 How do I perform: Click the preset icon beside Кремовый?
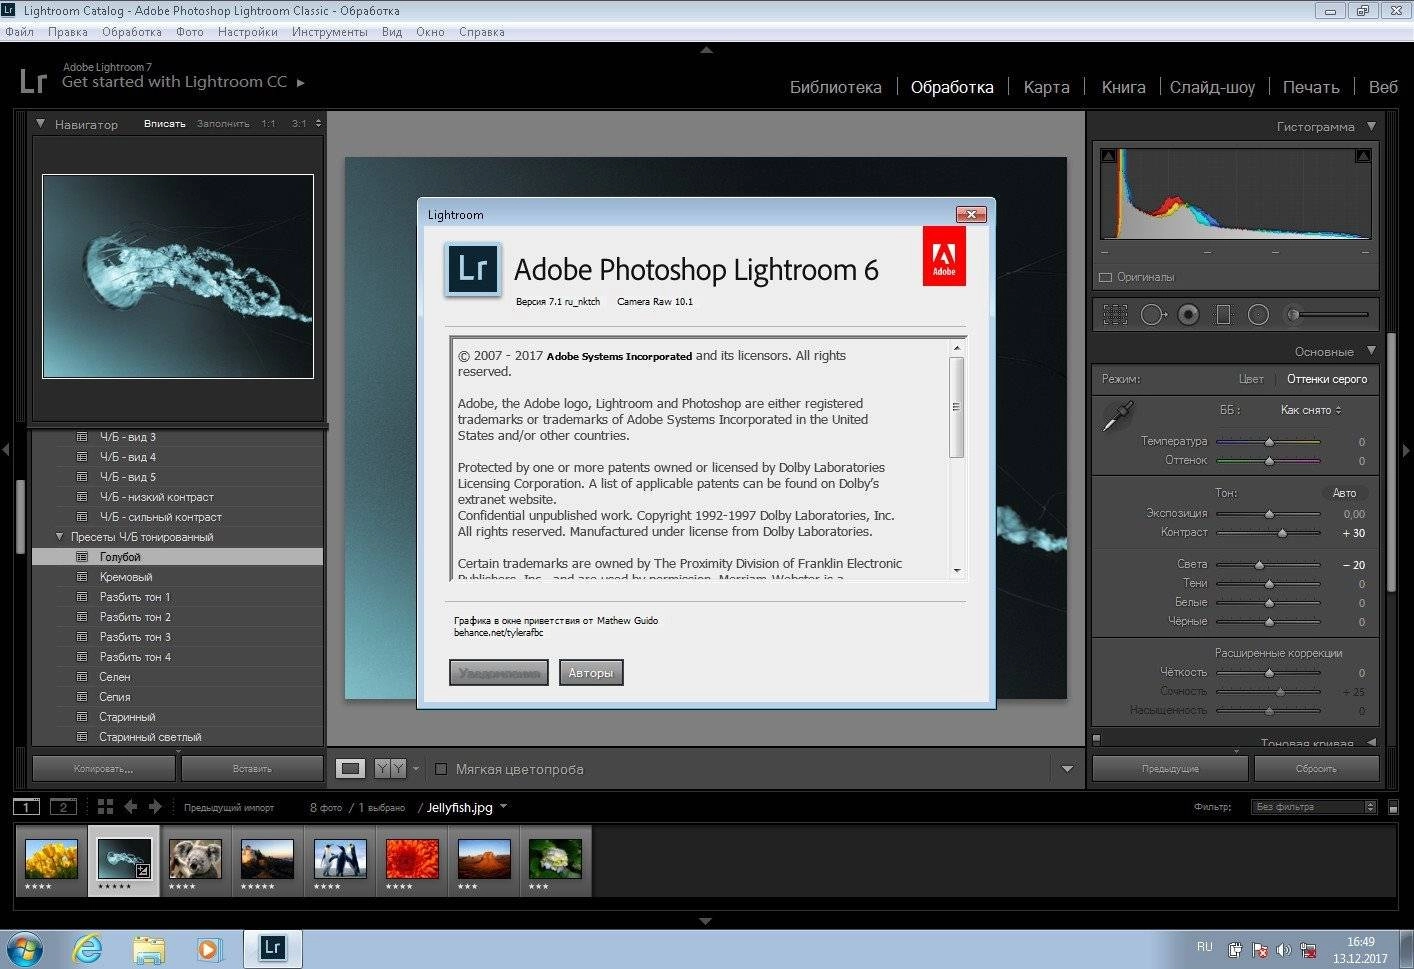click(x=82, y=577)
